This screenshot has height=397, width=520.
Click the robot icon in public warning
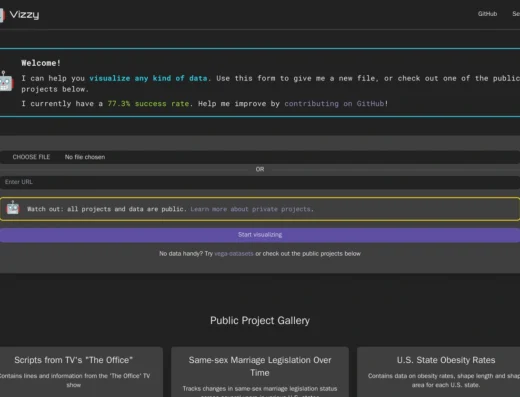tap(13, 208)
